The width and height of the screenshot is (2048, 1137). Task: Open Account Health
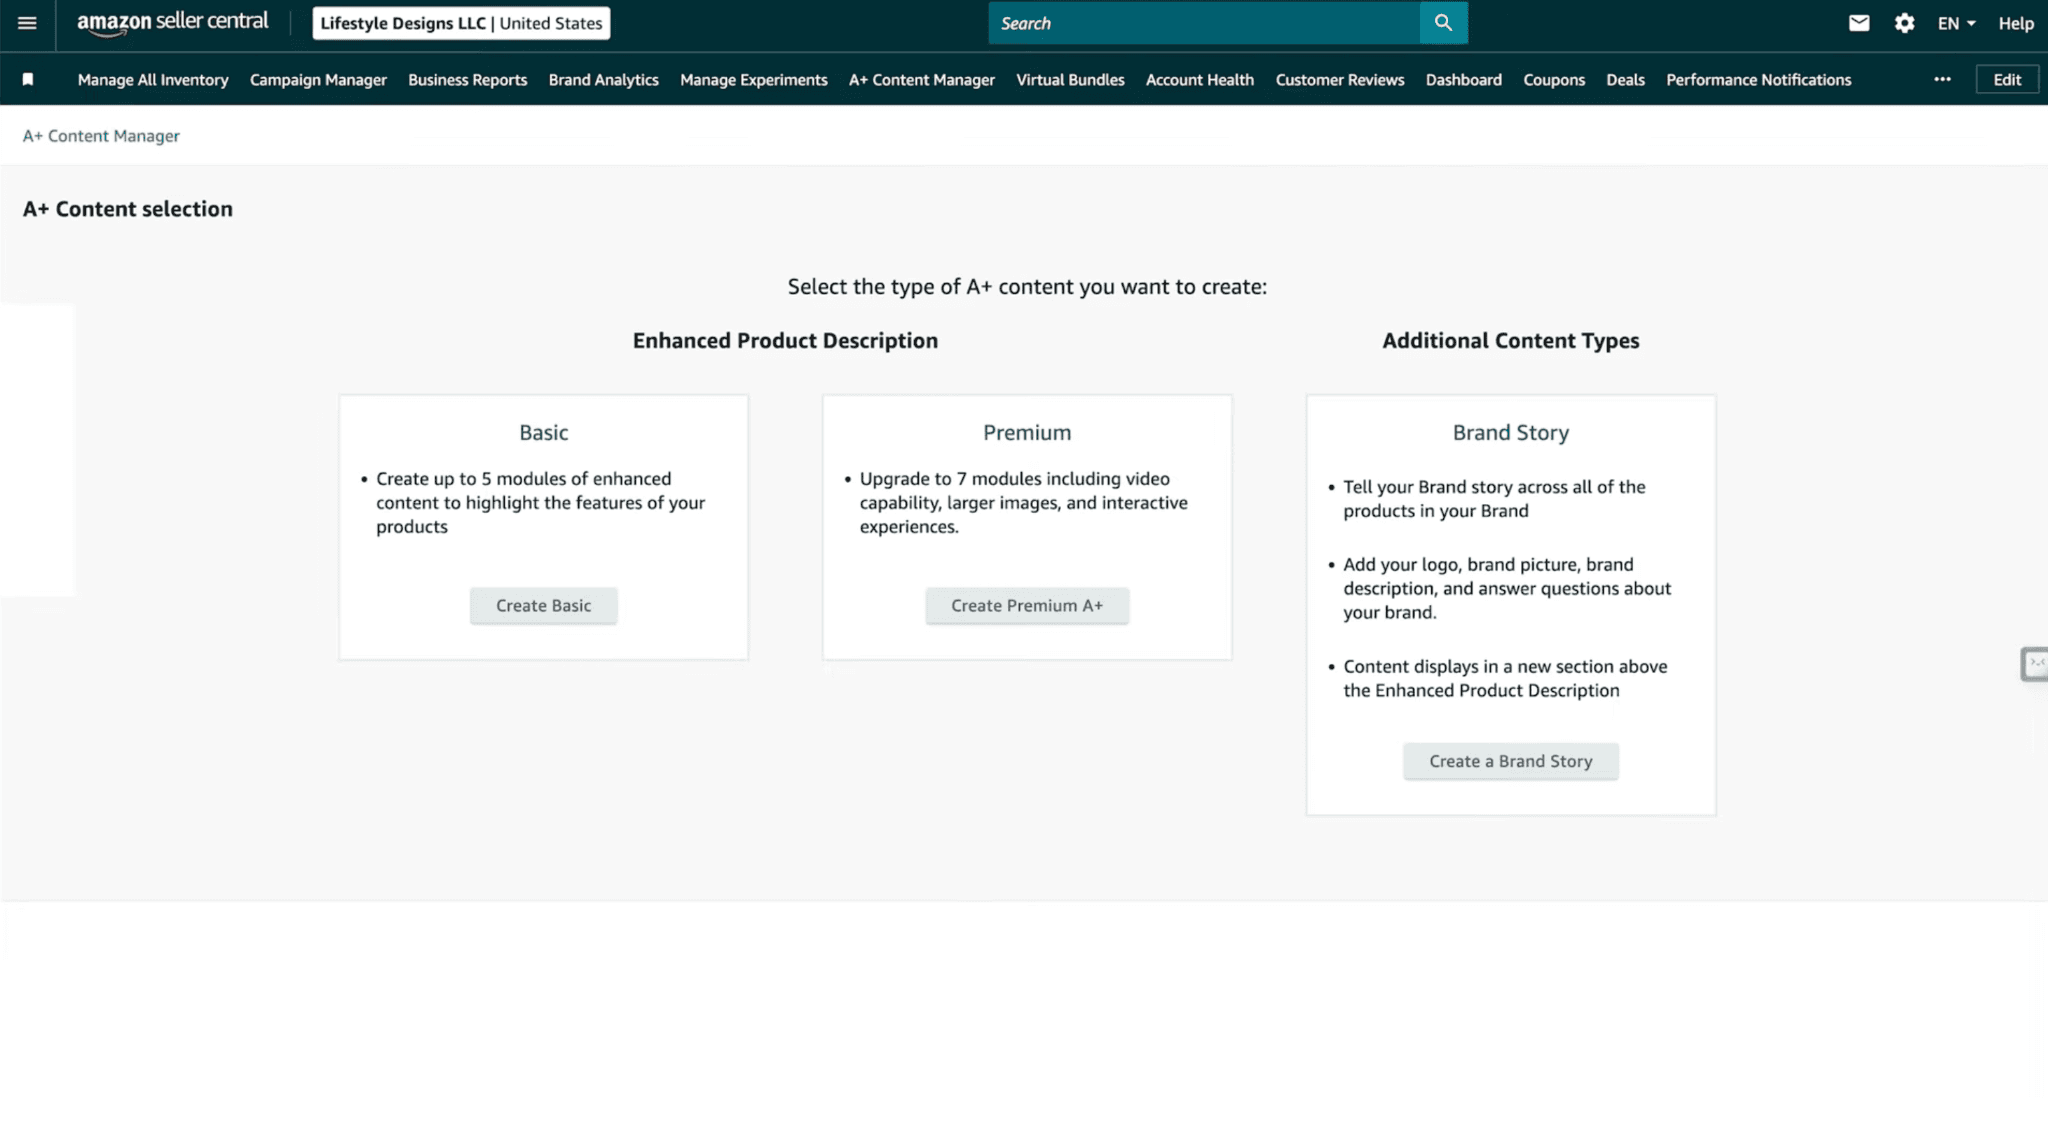tap(1199, 79)
